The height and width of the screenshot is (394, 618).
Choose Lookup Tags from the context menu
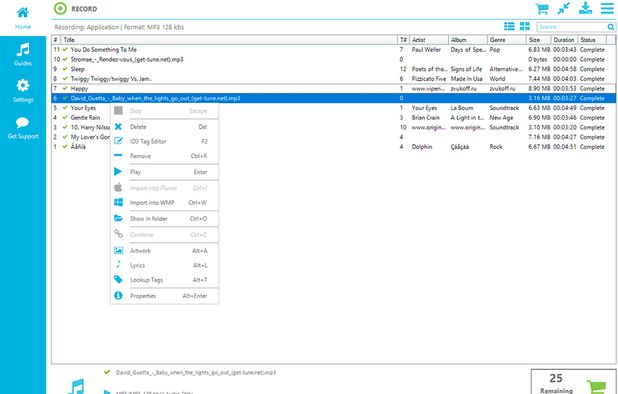click(x=164, y=280)
